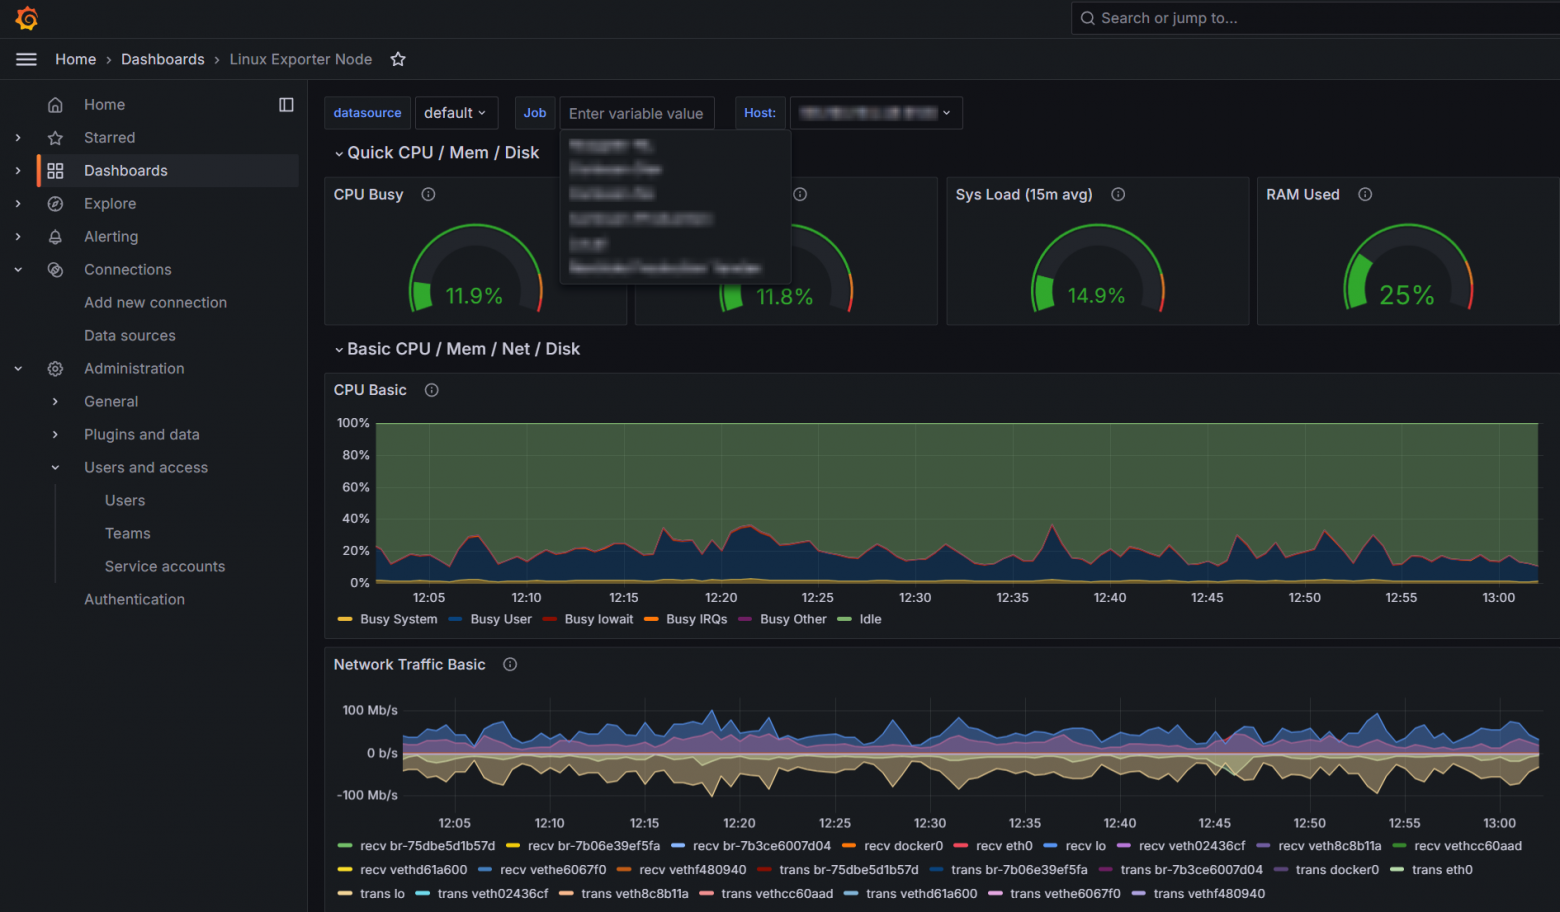Open the default datasource dropdown

pyautogui.click(x=456, y=113)
